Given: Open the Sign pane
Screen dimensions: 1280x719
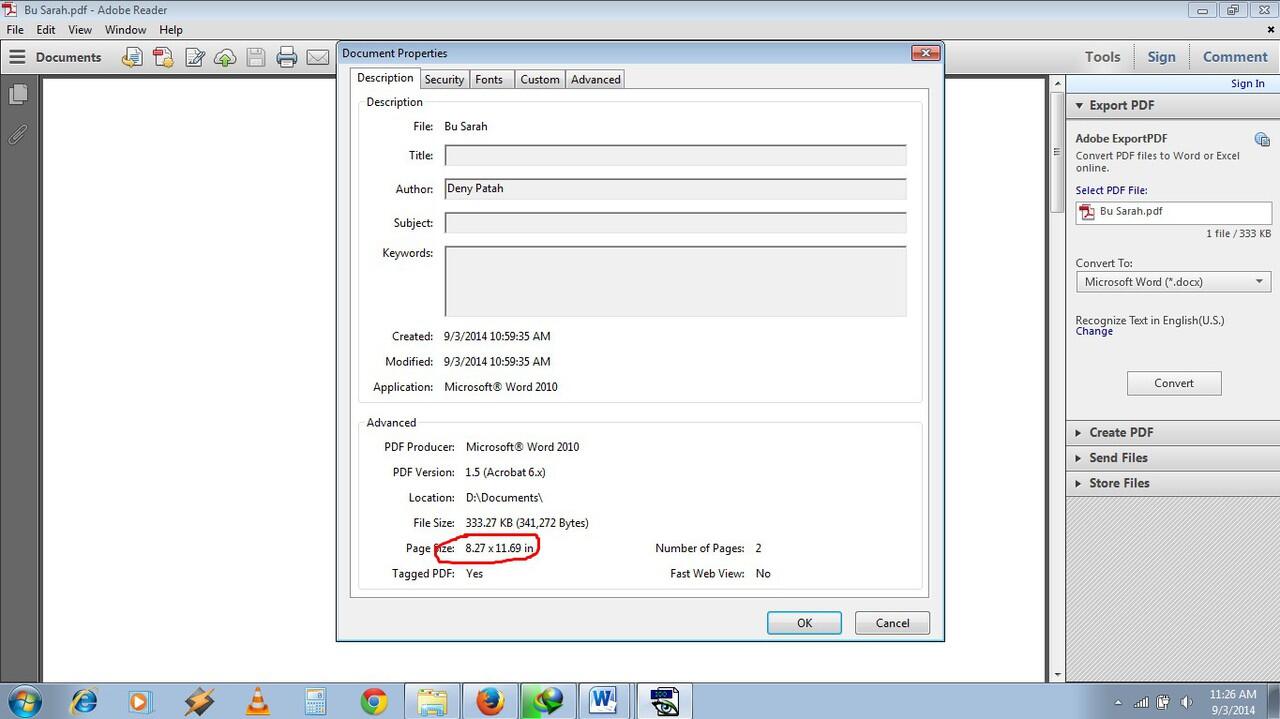Looking at the screenshot, I should [1161, 57].
